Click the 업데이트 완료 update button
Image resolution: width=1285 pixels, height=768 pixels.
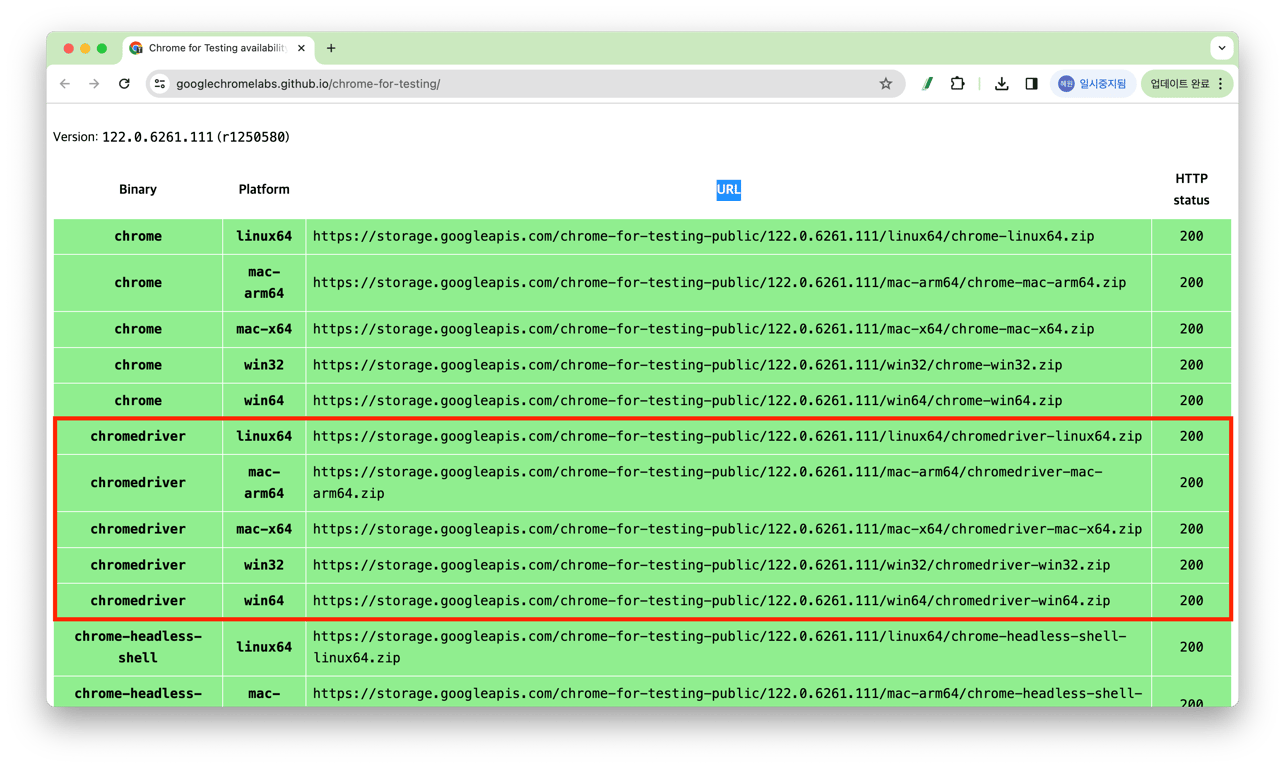click(1187, 84)
